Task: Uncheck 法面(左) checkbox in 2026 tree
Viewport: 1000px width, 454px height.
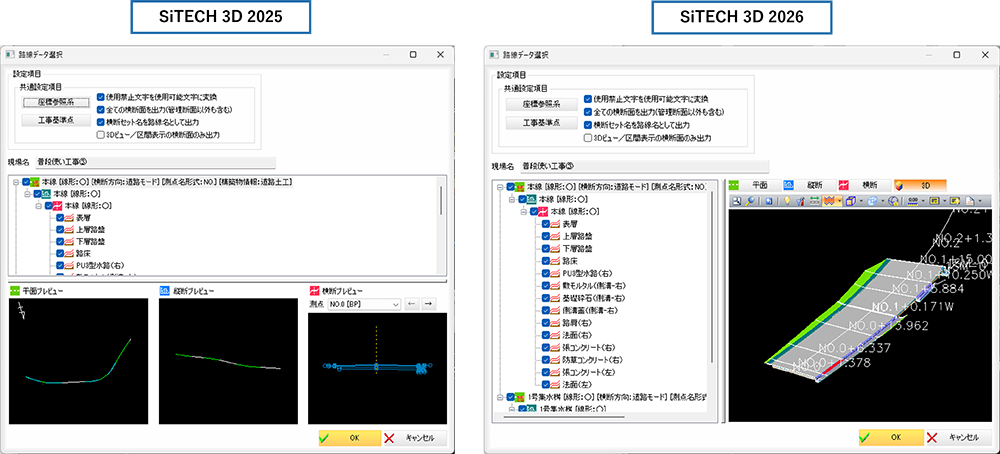Action: coord(546,384)
